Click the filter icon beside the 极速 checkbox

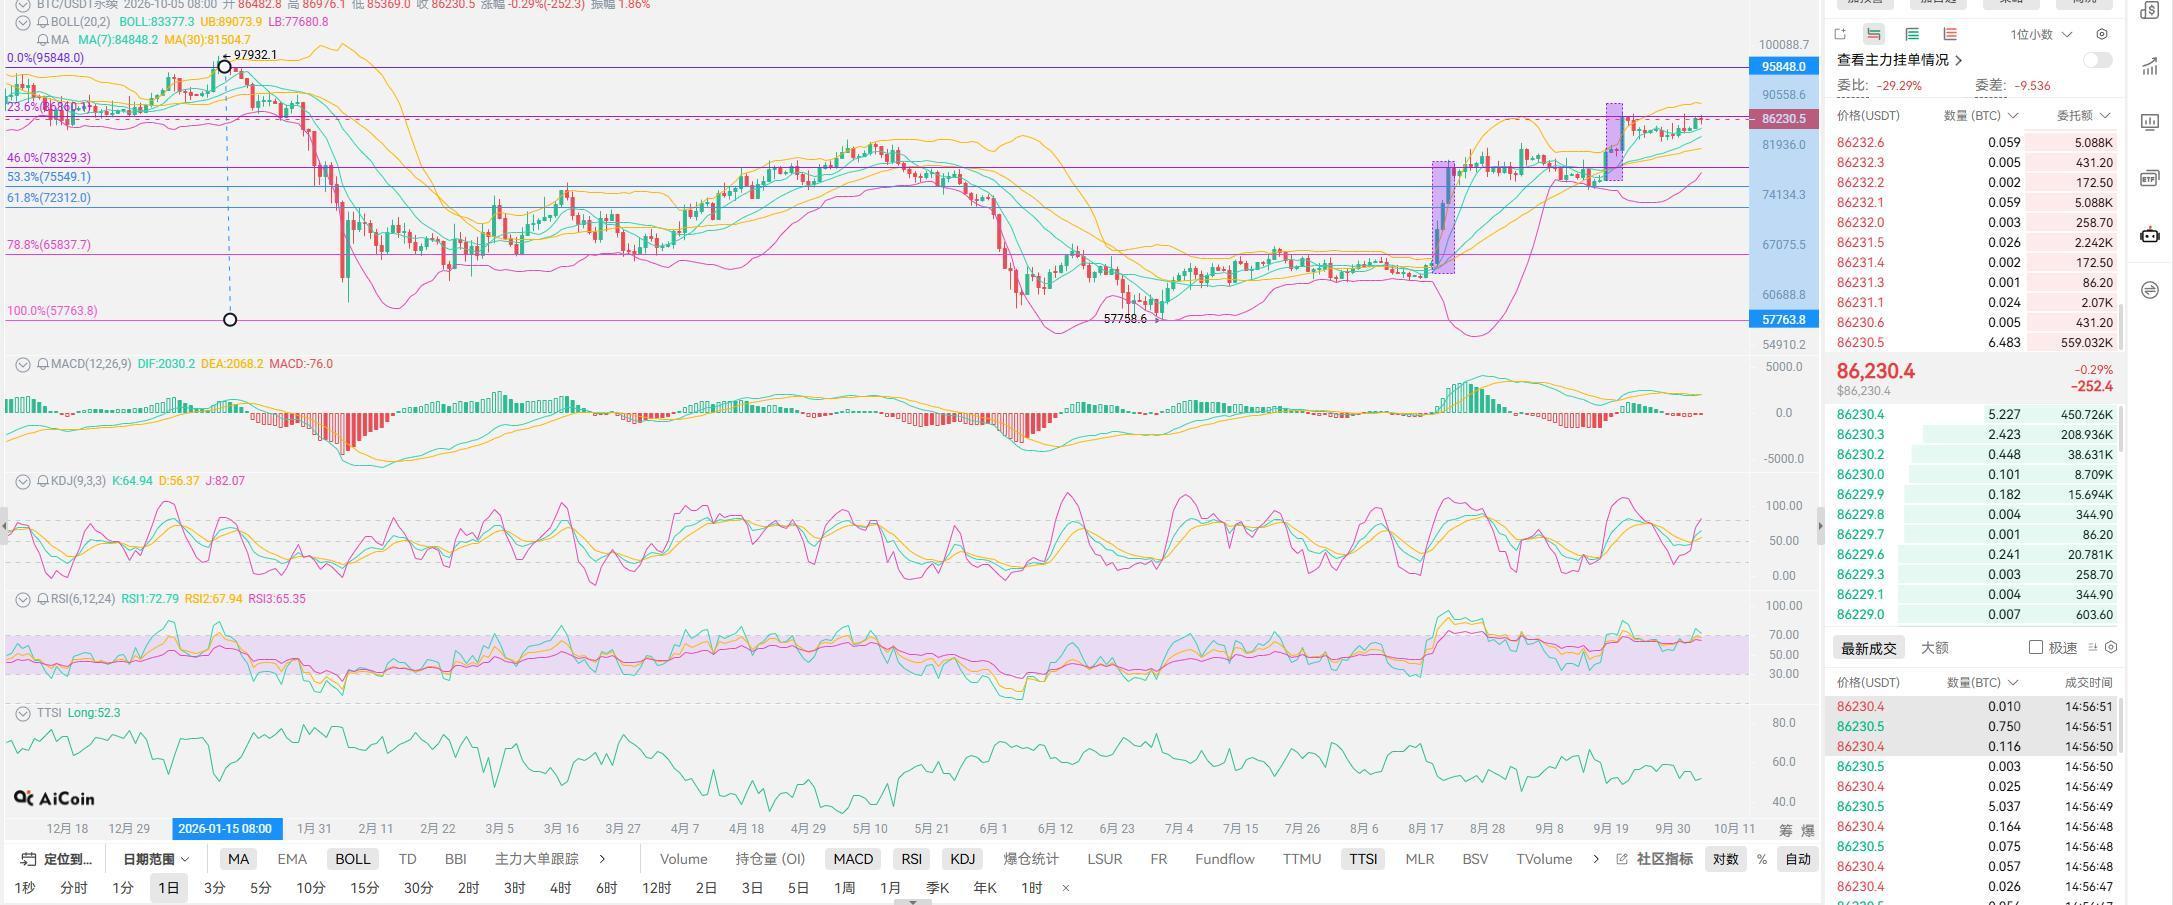(2093, 648)
